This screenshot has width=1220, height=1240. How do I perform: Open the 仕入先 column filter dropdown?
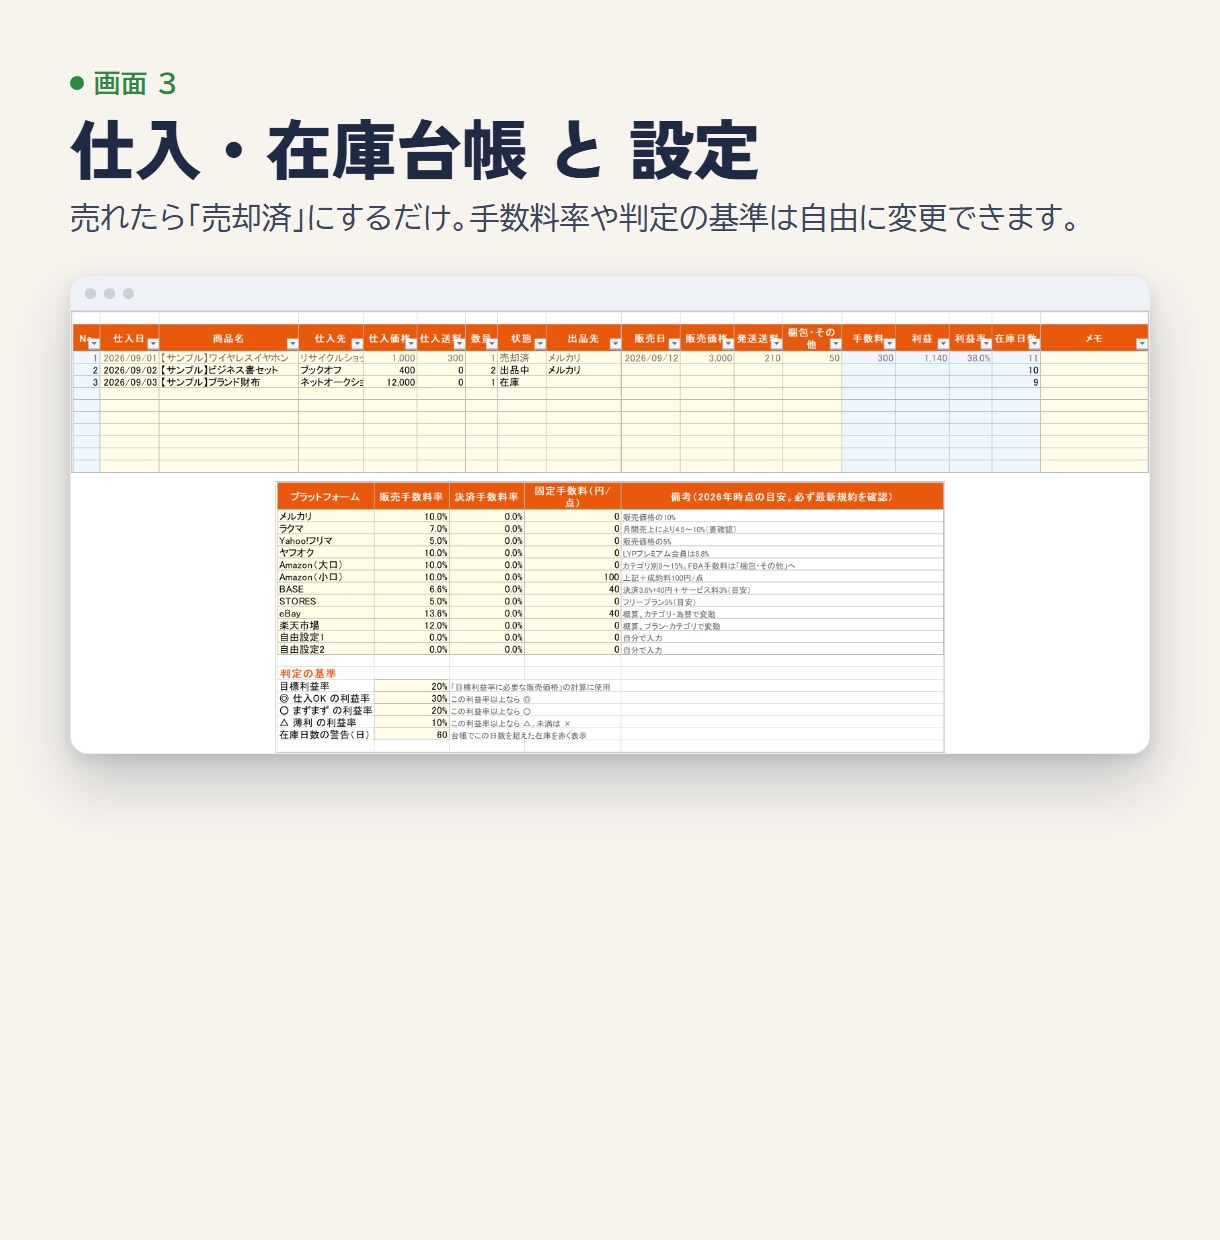pos(357,344)
